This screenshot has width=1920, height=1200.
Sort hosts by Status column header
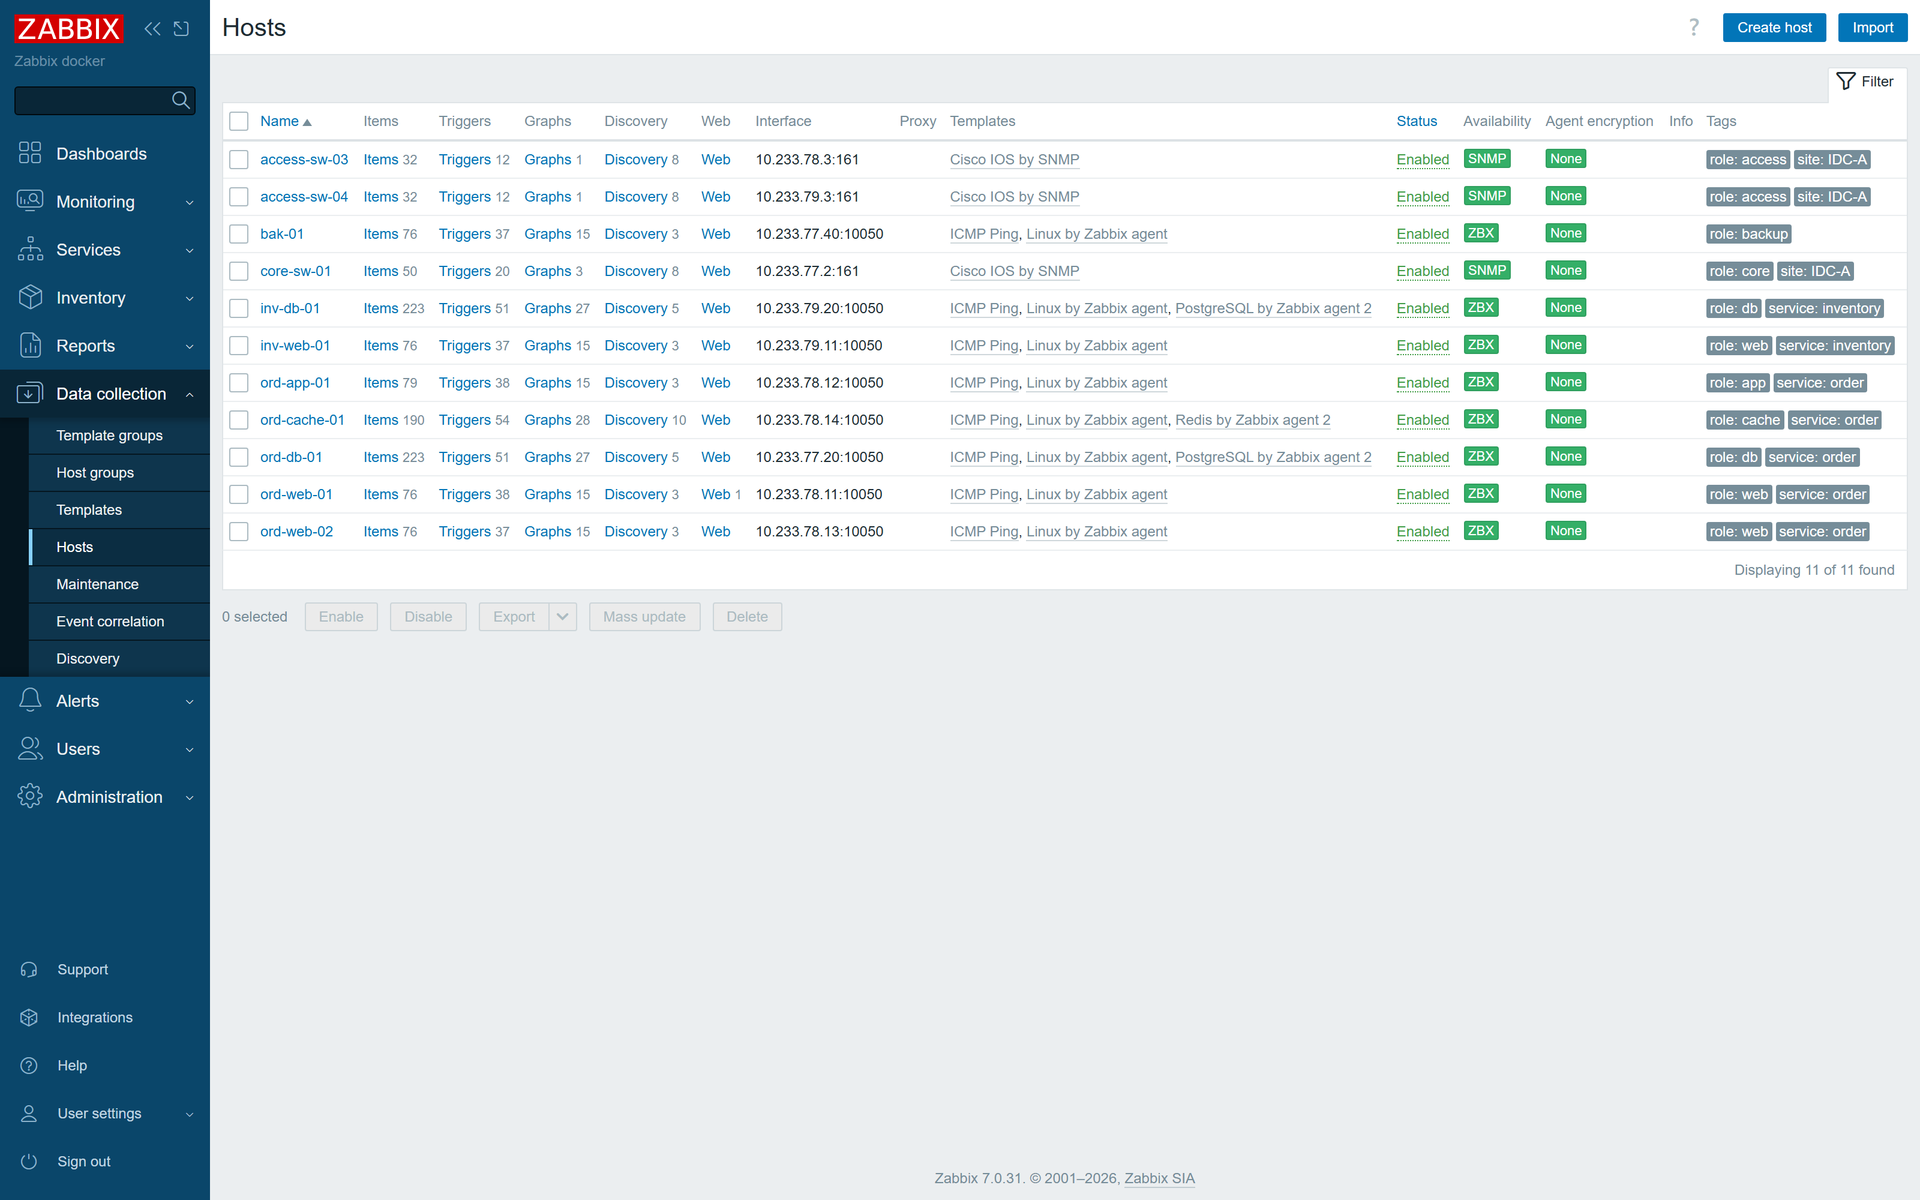pyautogui.click(x=1416, y=121)
